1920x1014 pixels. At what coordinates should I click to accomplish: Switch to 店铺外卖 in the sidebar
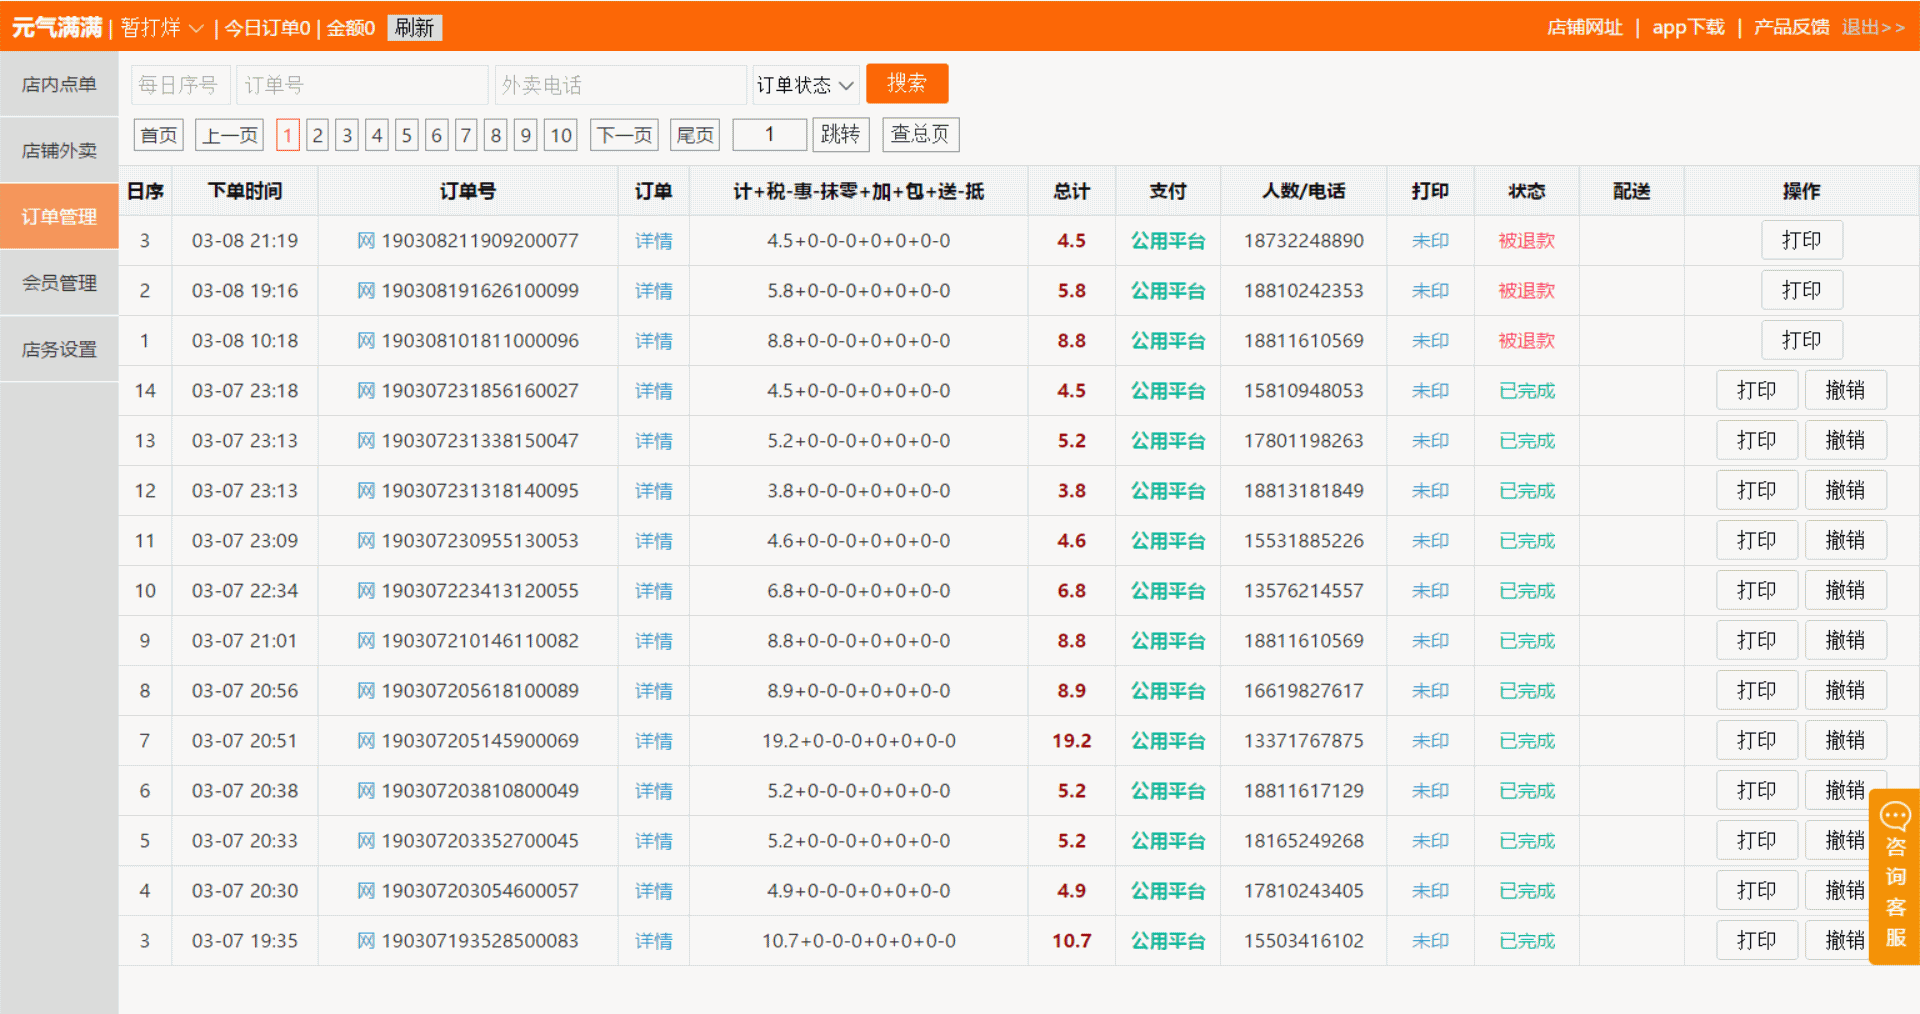pos(59,151)
